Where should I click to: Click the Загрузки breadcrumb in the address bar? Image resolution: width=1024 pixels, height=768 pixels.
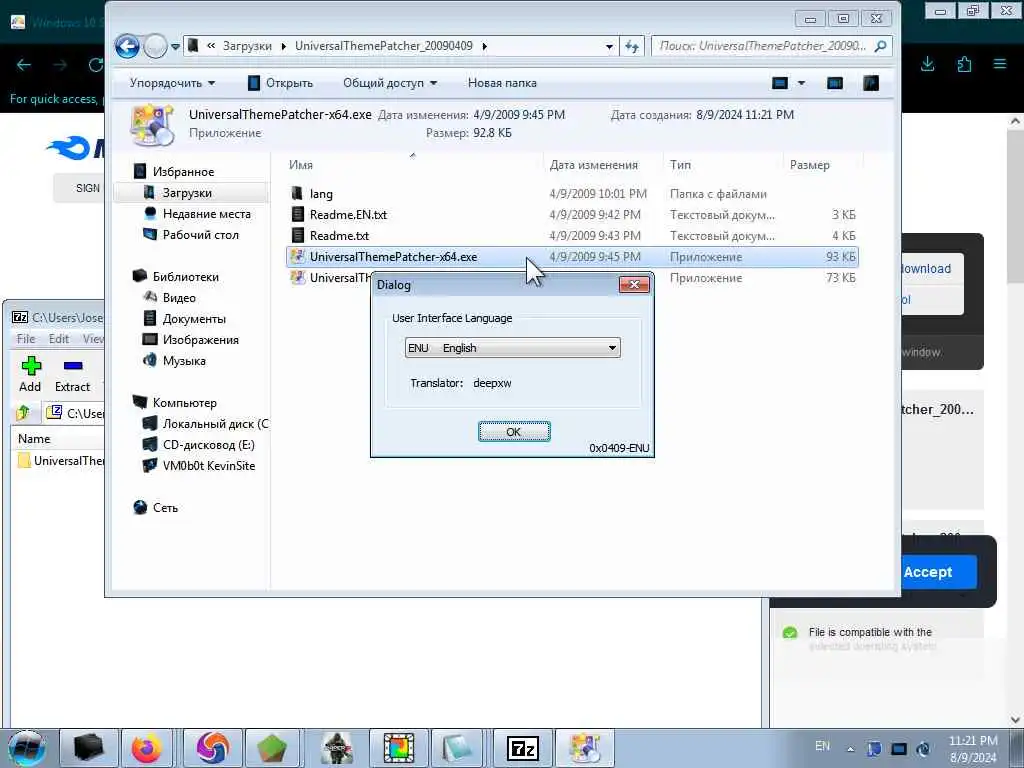(247, 46)
